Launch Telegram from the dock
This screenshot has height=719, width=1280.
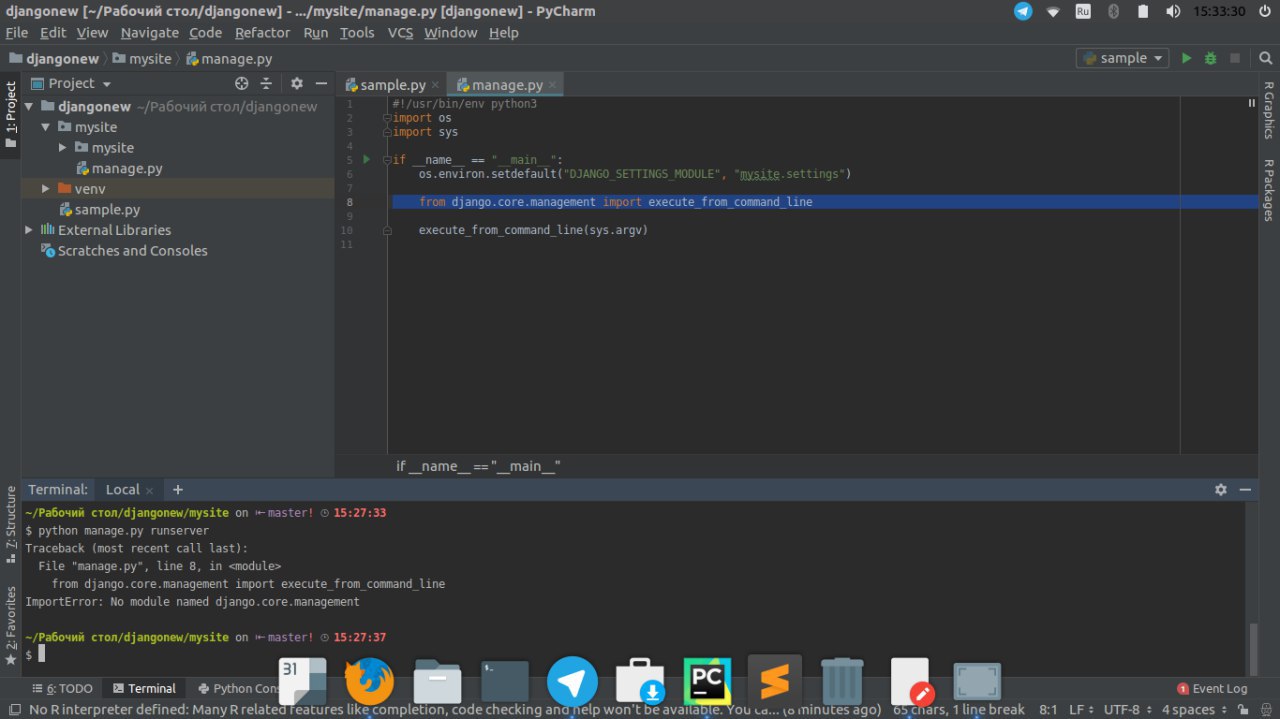(x=572, y=681)
